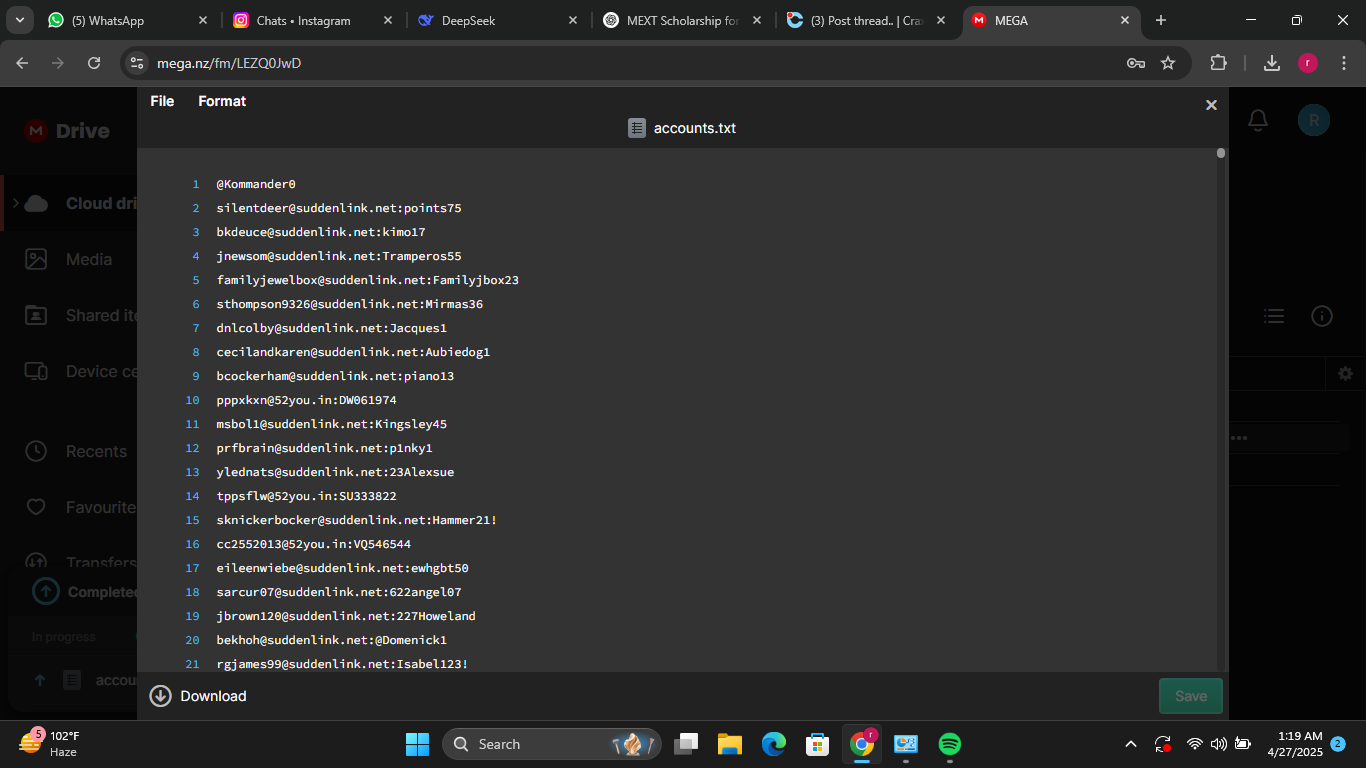1366x768 pixels.
Task: Open the File menu
Action: coord(162,101)
